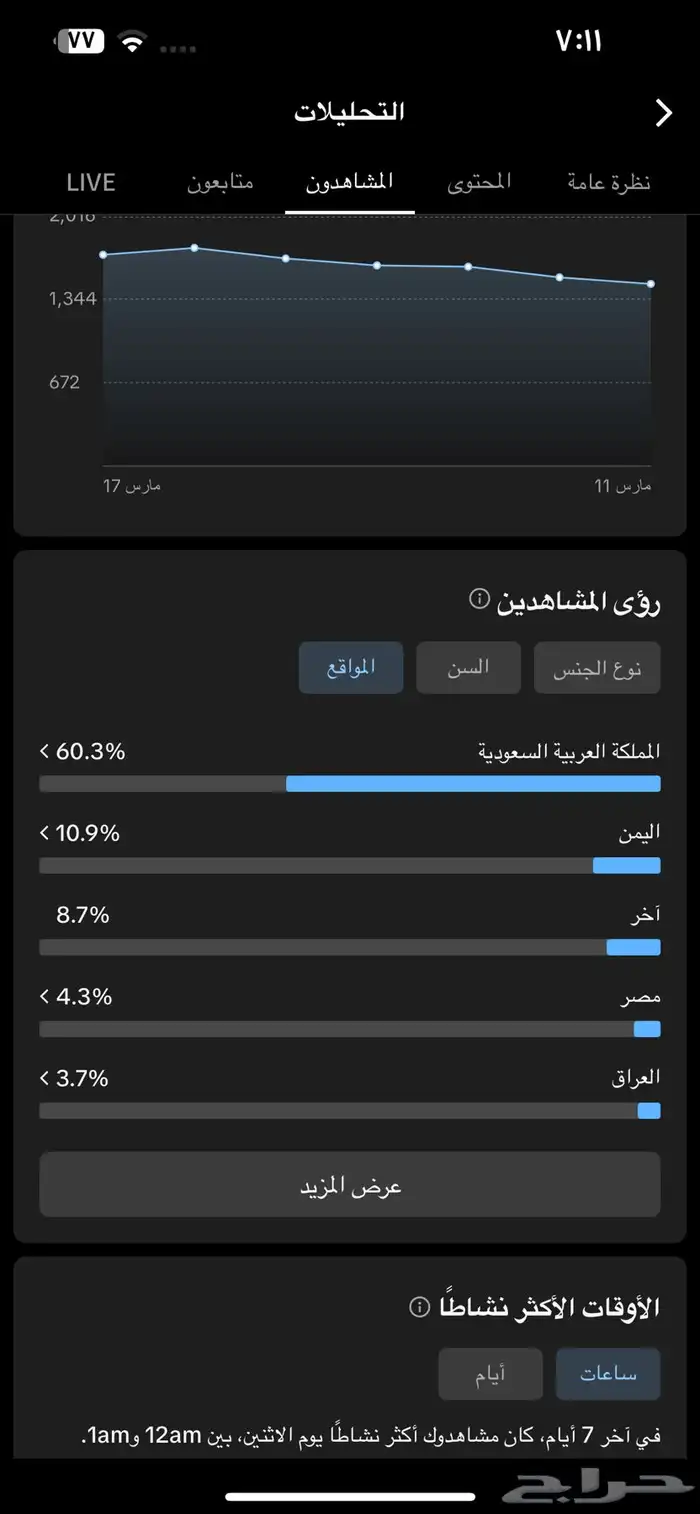This screenshot has height=1514, width=700.
Task: Switch to أيام activity view
Action: (490, 1374)
